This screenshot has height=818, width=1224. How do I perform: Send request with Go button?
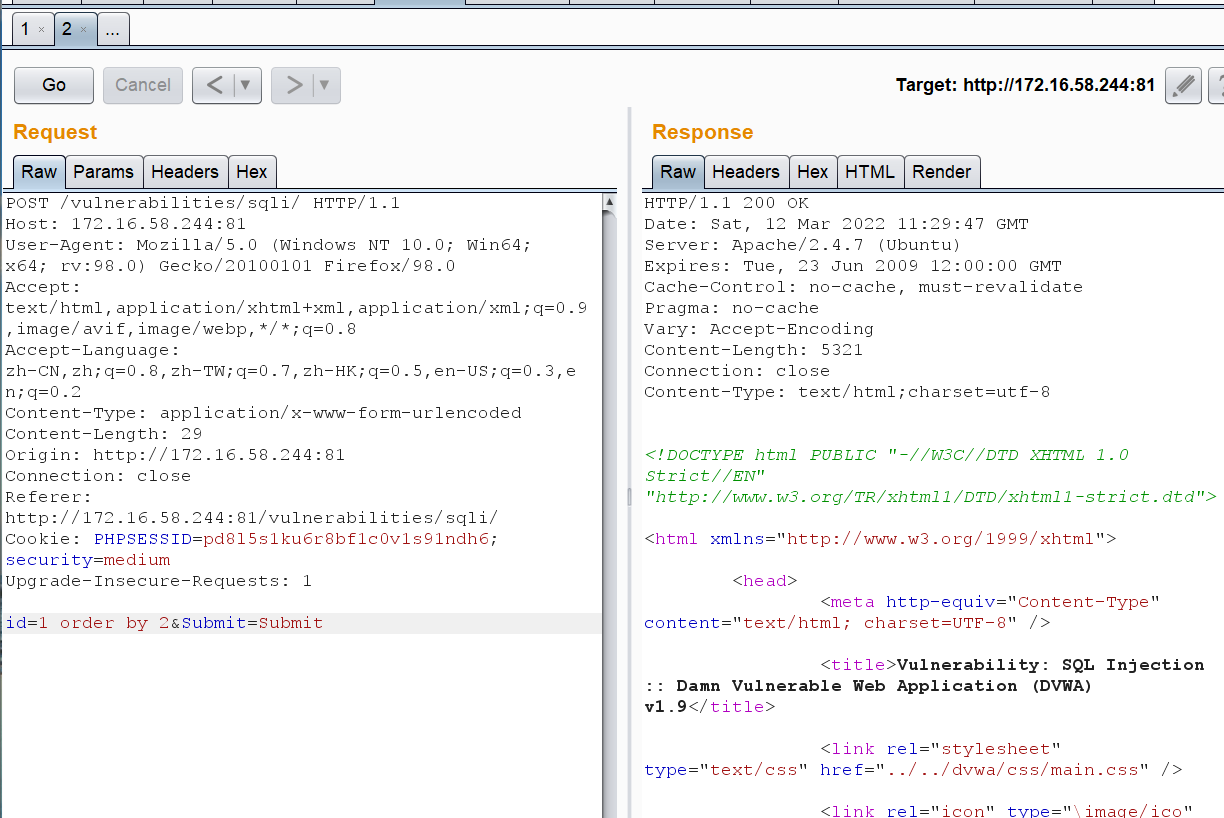[54, 85]
